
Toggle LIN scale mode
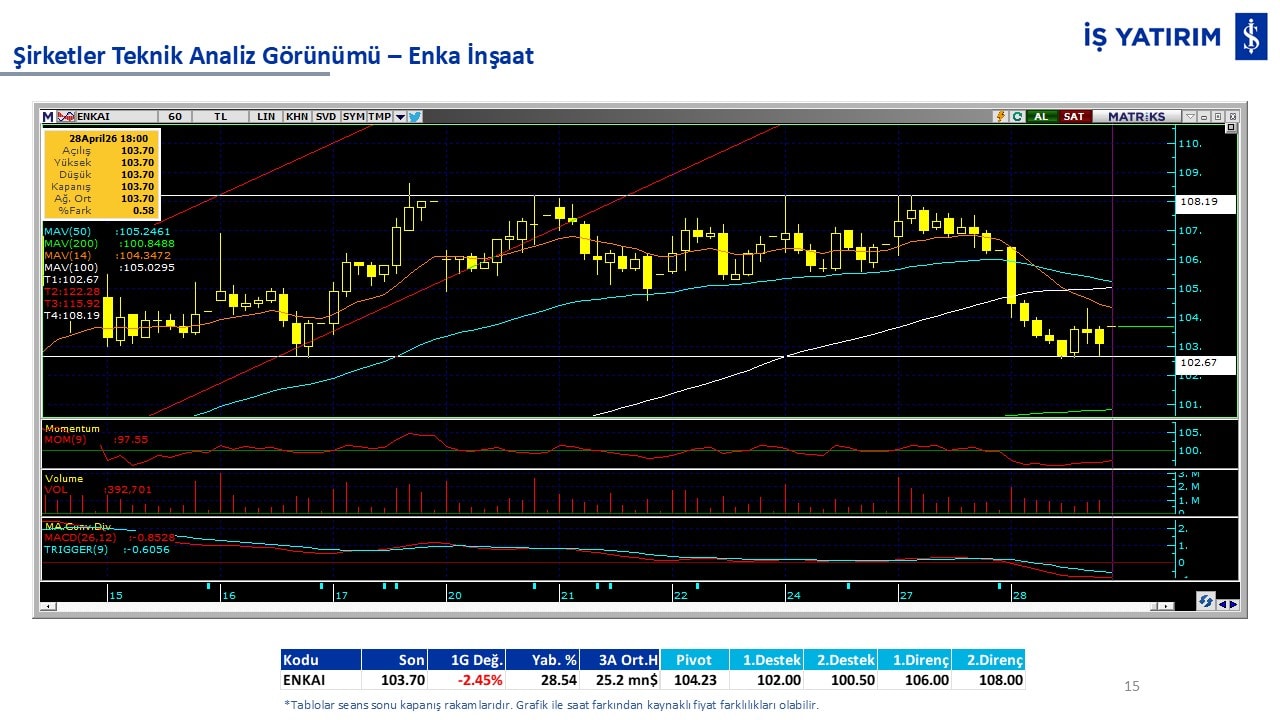click(265, 116)
